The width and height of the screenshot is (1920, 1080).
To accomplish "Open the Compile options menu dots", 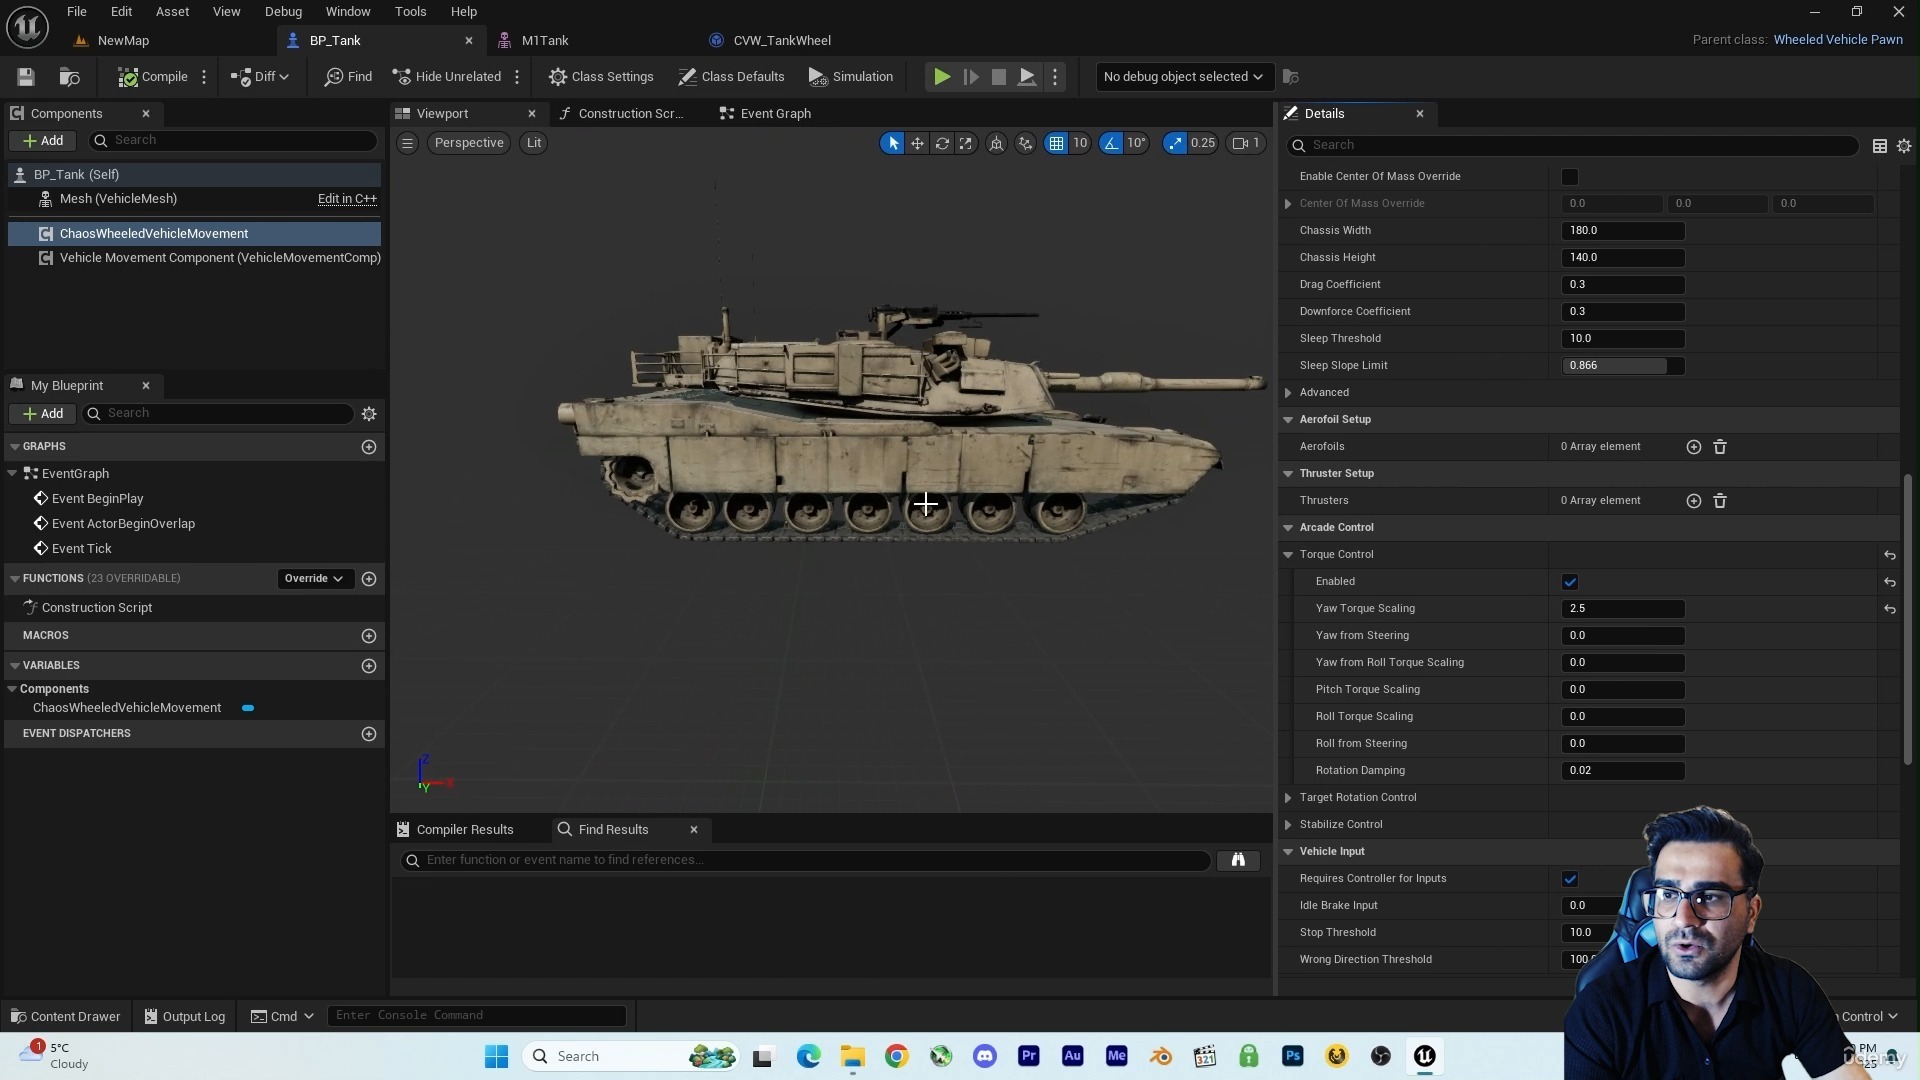I will pos(204,77).
